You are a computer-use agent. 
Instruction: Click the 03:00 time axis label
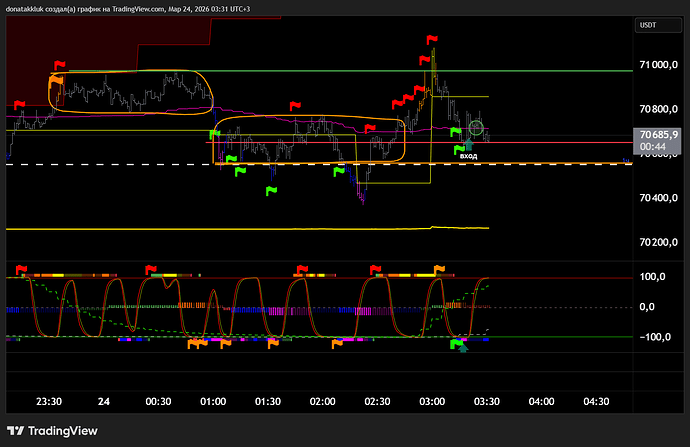pyautogui.click(x=432, y=401)
